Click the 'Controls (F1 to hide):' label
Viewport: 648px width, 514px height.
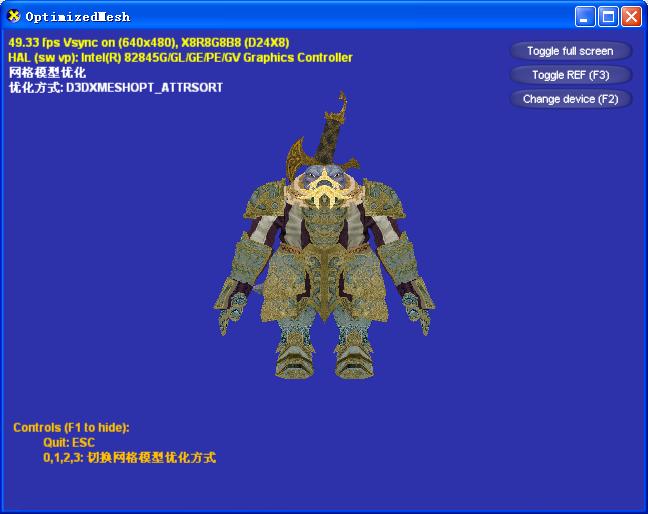click(x=71, y=427)
